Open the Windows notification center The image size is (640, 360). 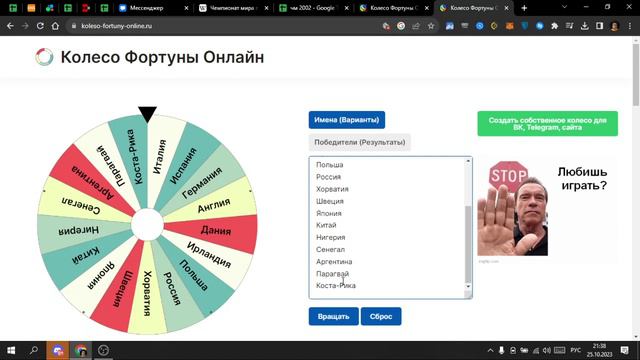[624, 350]
